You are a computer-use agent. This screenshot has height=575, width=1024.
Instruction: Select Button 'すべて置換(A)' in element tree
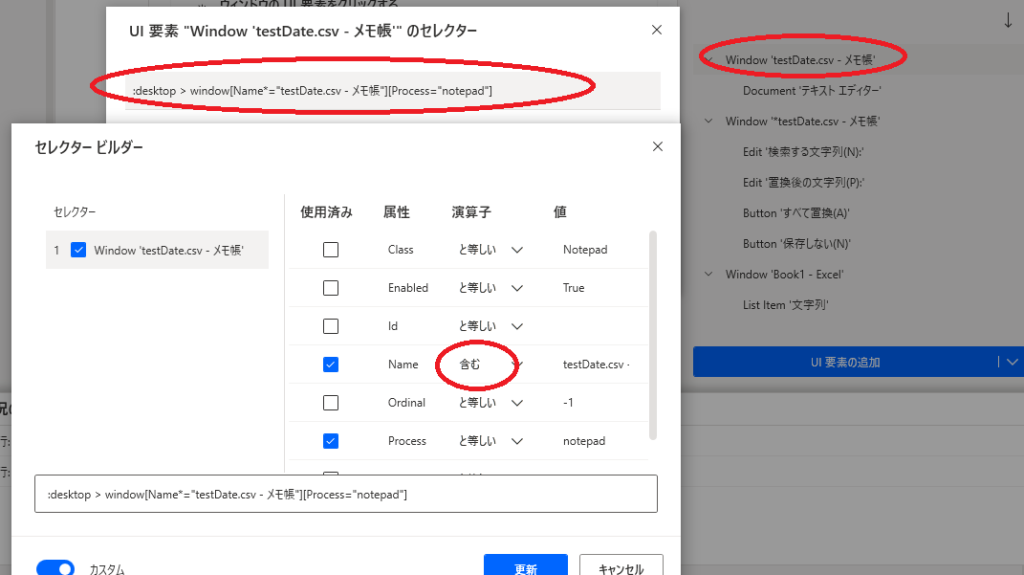pyautogui.click(x=796, y=213)
